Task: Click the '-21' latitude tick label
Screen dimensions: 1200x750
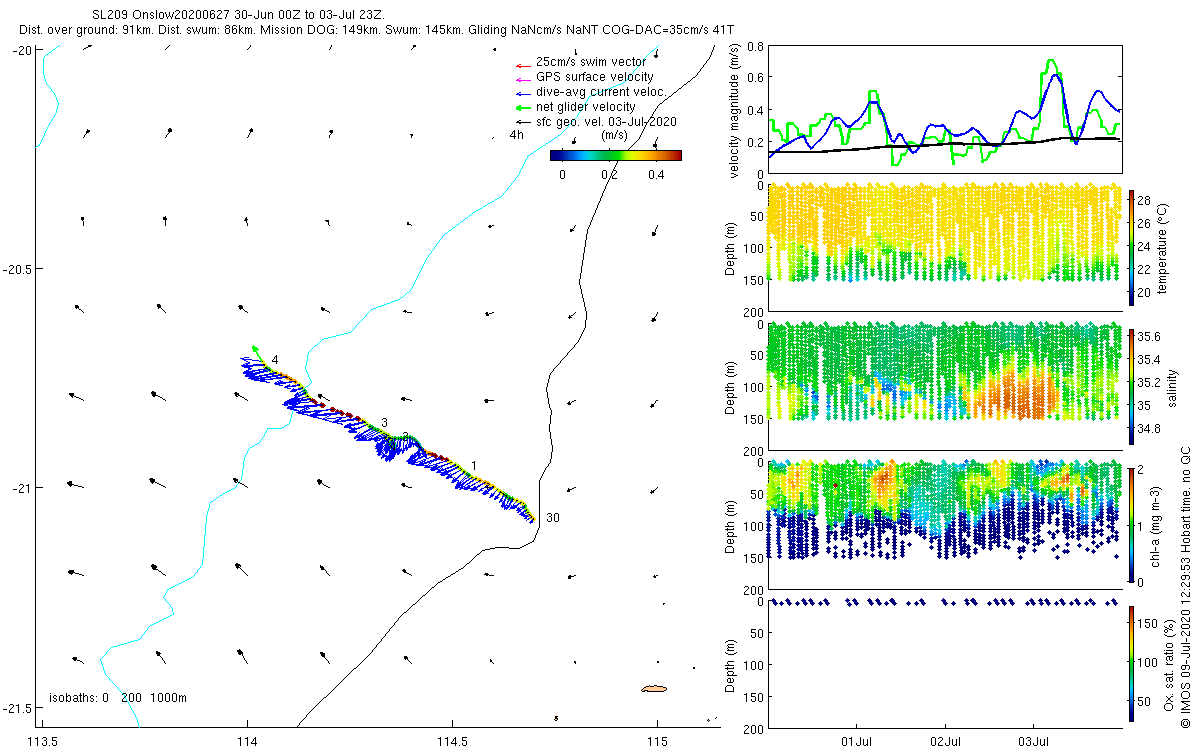Action: 21,488
